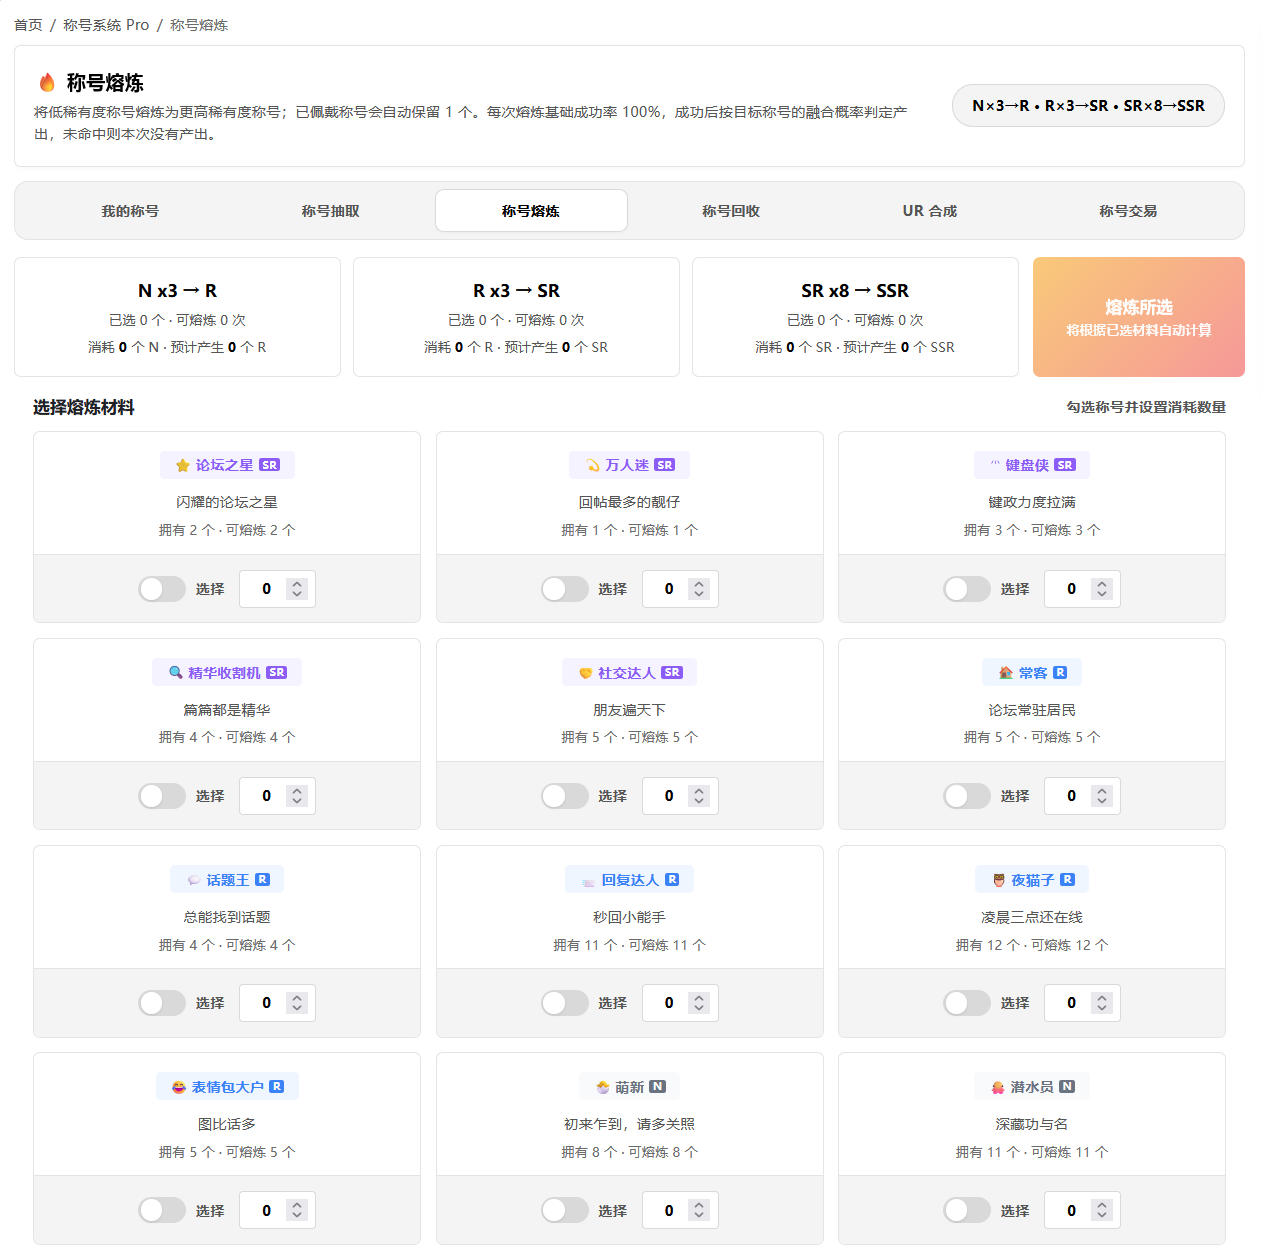Viewport: 1262px width, 1256px height.
Task: Click the 选择熔炼材料 heading
Action: tap(84, 407)
